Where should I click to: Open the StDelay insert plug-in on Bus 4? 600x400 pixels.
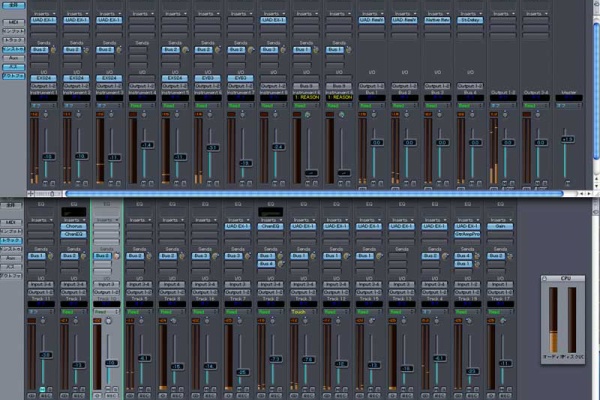click(x=468, y=18)
